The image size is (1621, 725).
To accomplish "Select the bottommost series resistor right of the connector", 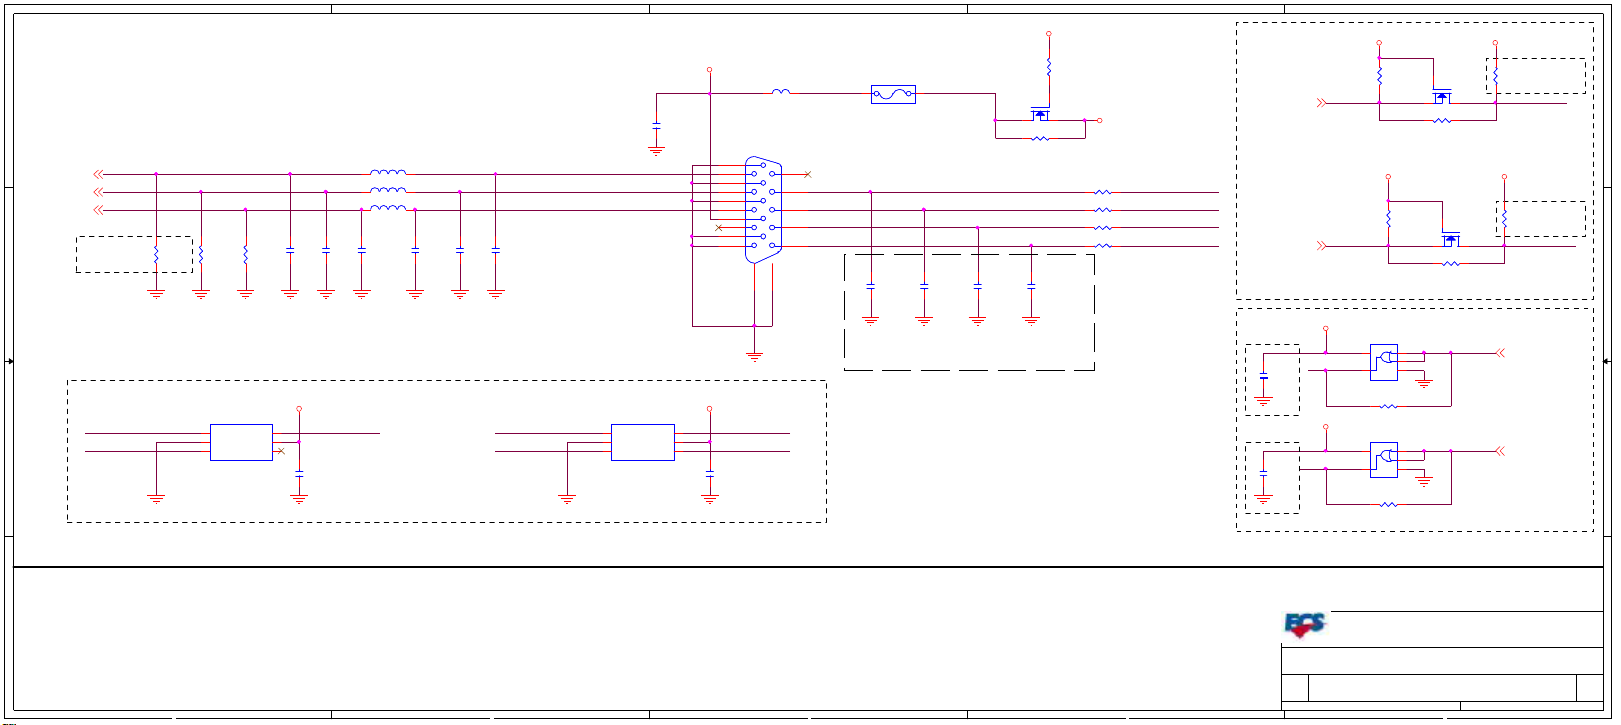I will [x=1102, y=246].
